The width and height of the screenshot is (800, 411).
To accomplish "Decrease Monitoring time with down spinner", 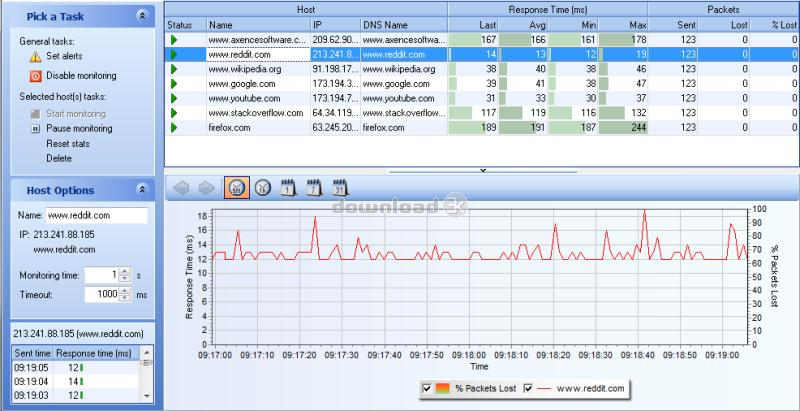I will [x=125, y=278].
